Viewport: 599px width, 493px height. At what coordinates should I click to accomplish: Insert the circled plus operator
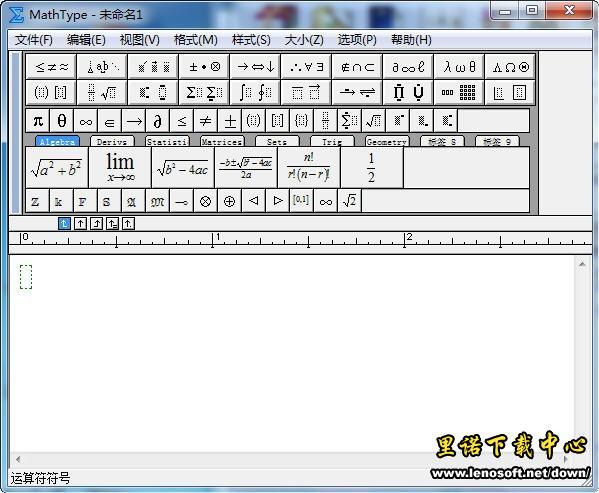229,201
